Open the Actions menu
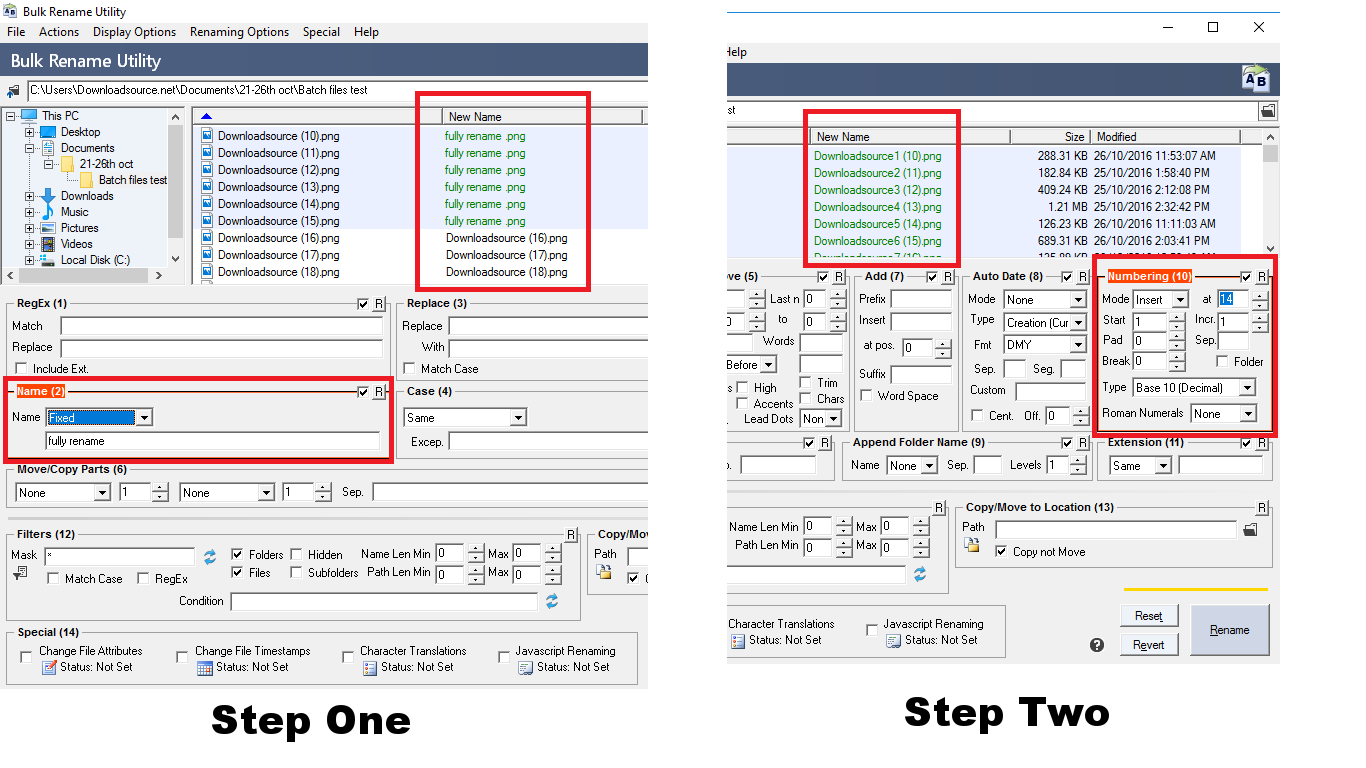The width and height of the screenshot is (1366, 768). pos(59,32)
